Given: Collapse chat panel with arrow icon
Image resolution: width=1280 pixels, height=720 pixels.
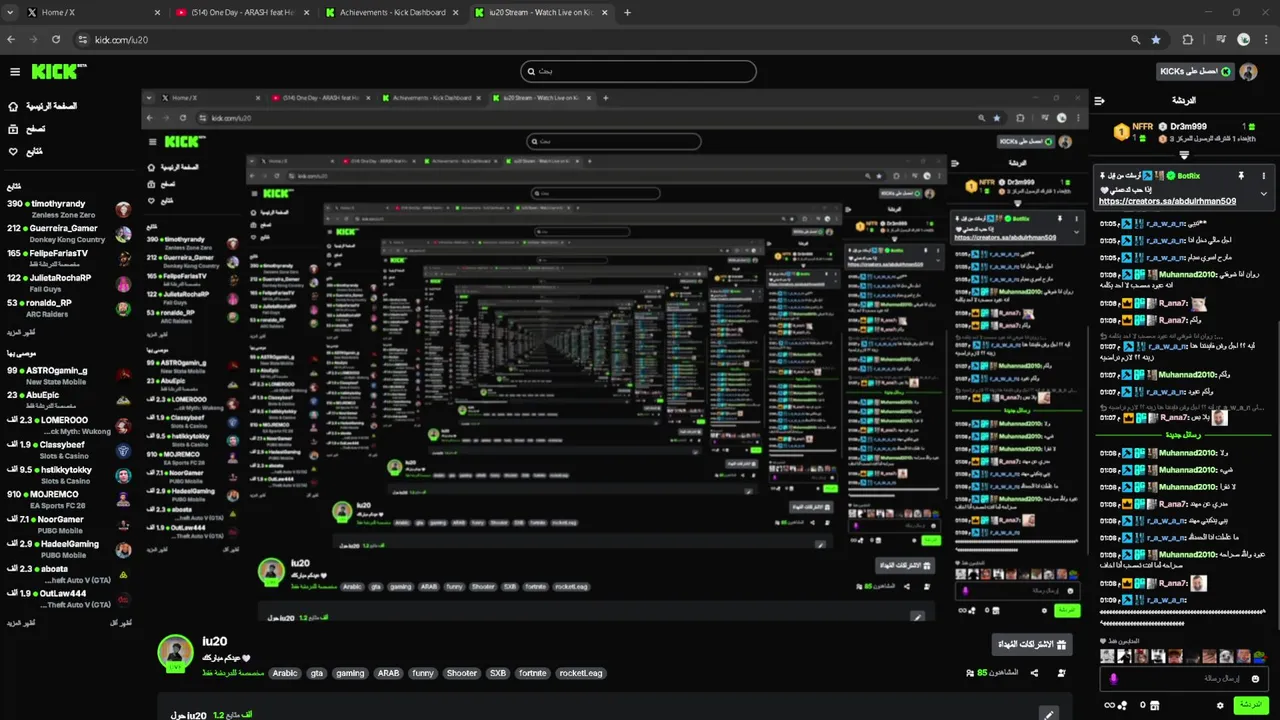Looking at the screenshot, I should 1099,100.
